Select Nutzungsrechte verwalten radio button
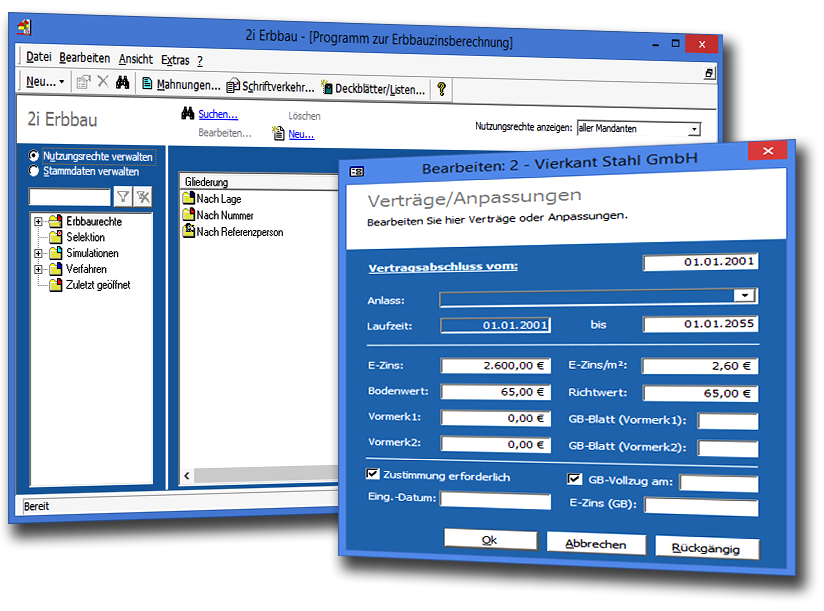The width and height of the screenshot is (824, 611). (x=35, y=157)
